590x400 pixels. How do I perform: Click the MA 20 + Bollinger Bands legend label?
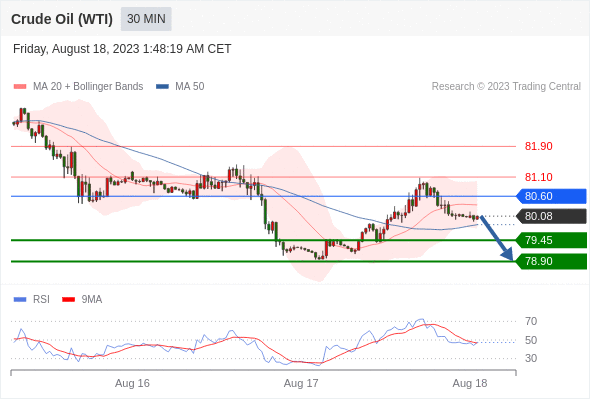(x=88, y=87)
